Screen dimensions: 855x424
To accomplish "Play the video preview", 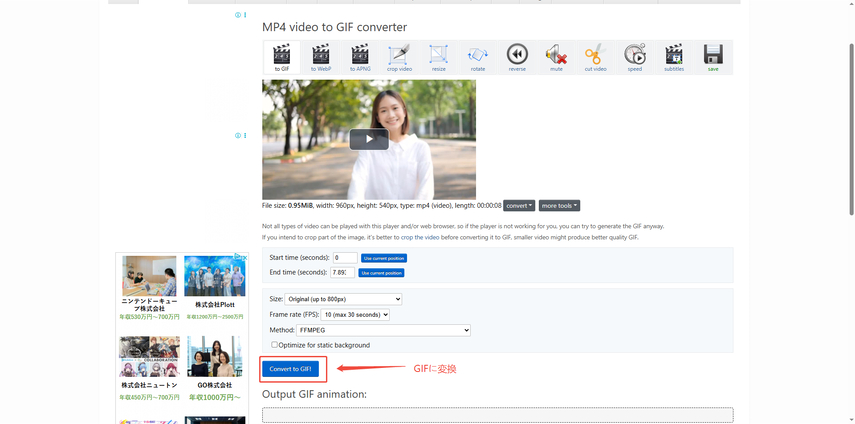I will click(369, 139).
